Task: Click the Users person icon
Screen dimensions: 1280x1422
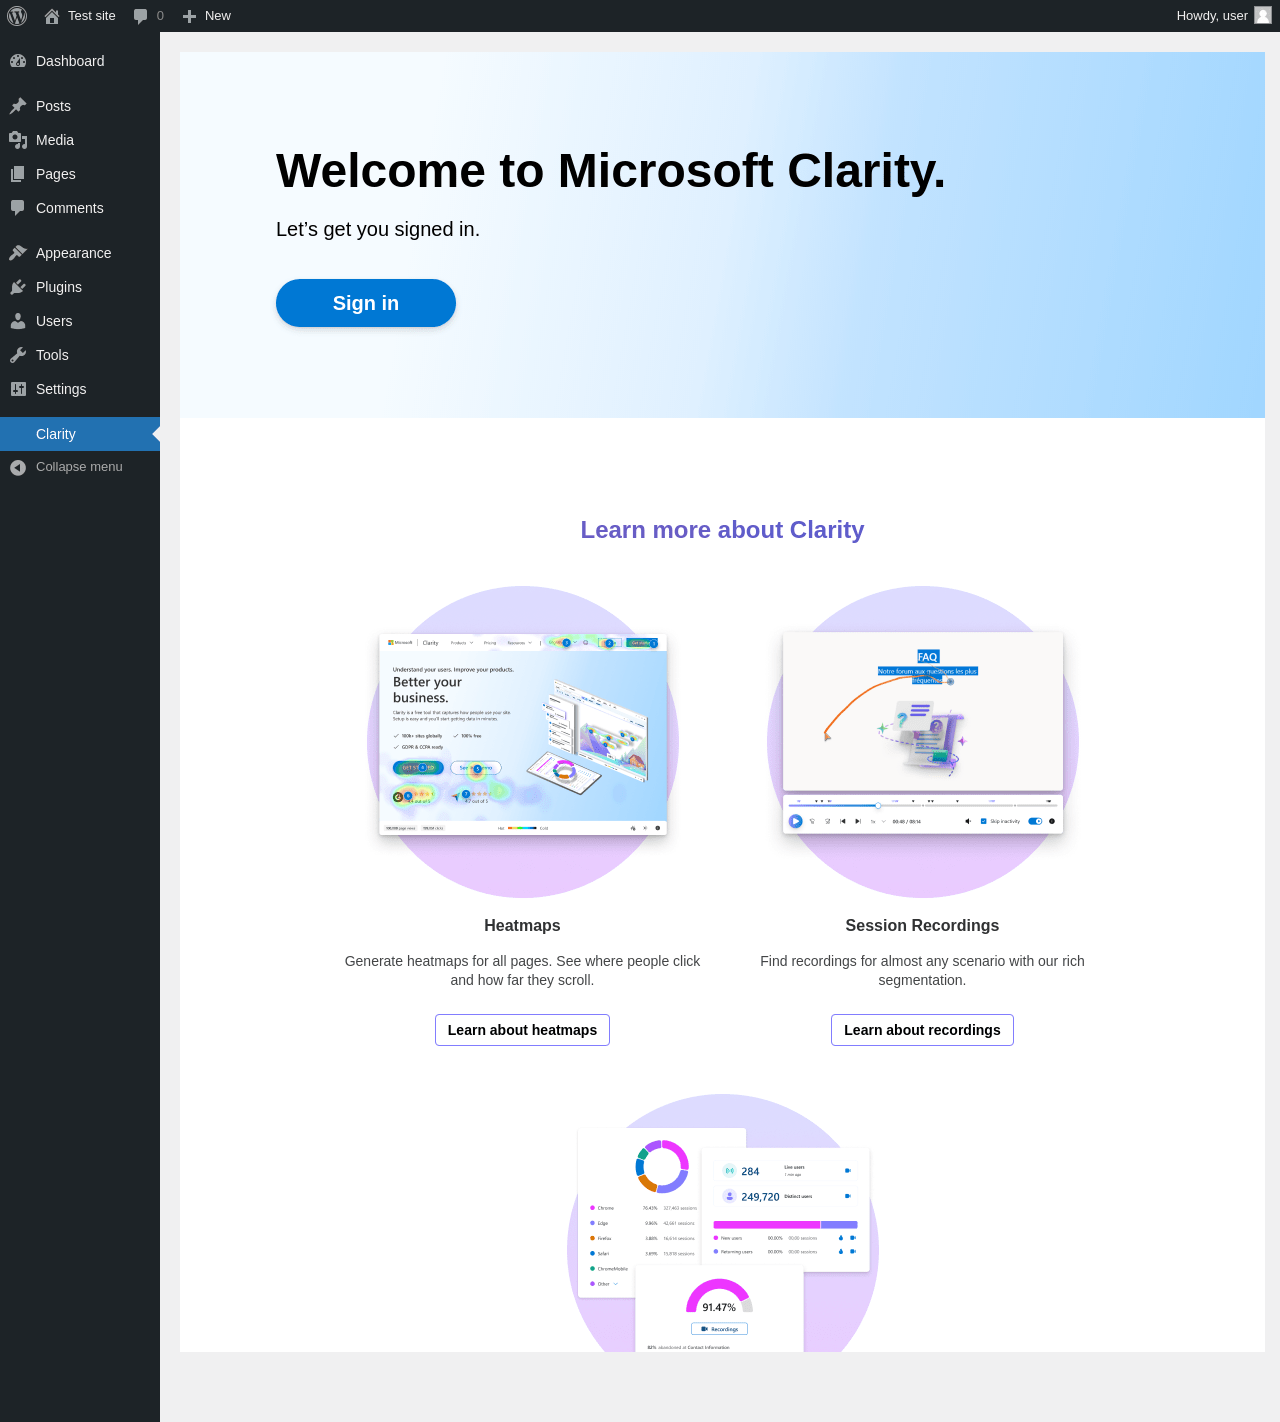Action: (18, 321)
